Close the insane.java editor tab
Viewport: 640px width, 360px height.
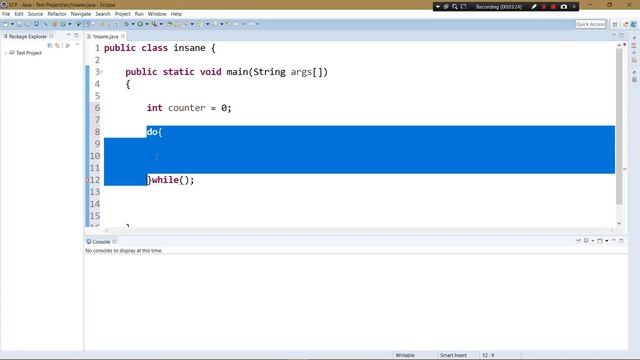[122, 36]
